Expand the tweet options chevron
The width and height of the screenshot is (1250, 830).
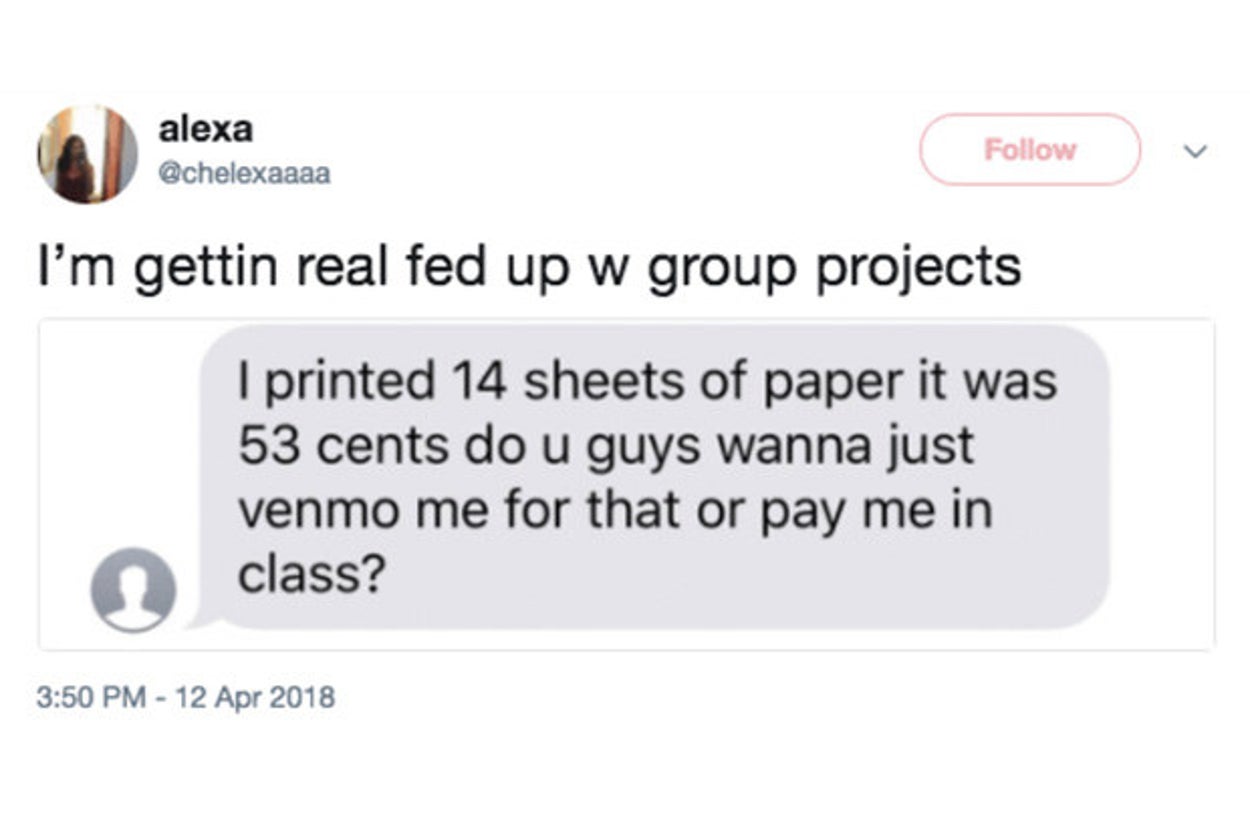click(x=1191, y=150)
